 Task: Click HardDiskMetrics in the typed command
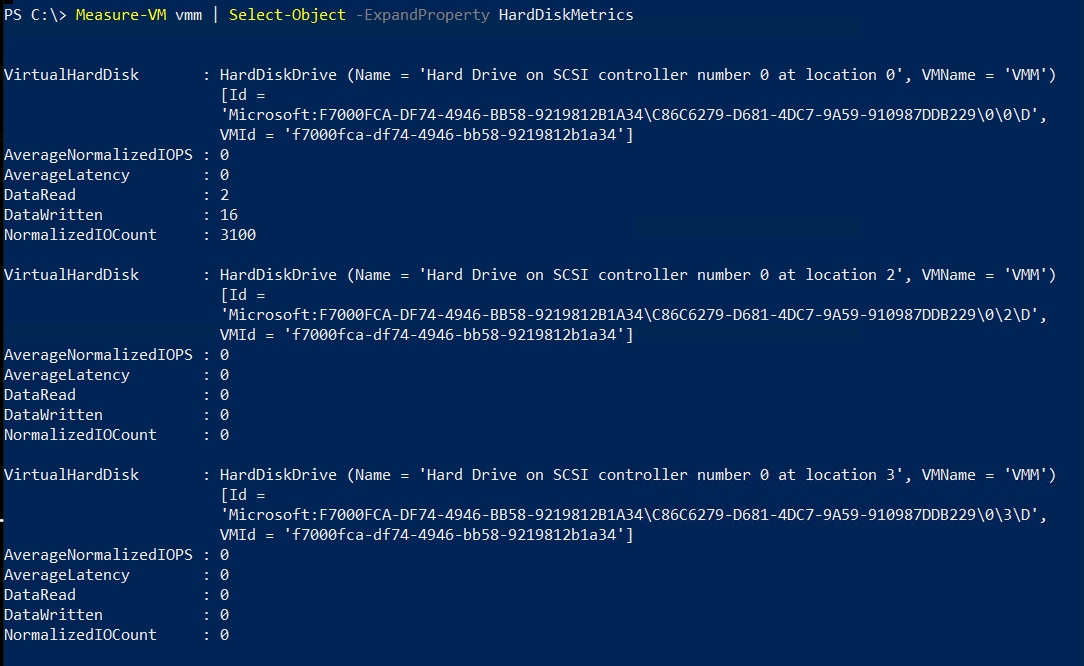tap(565, 15)
